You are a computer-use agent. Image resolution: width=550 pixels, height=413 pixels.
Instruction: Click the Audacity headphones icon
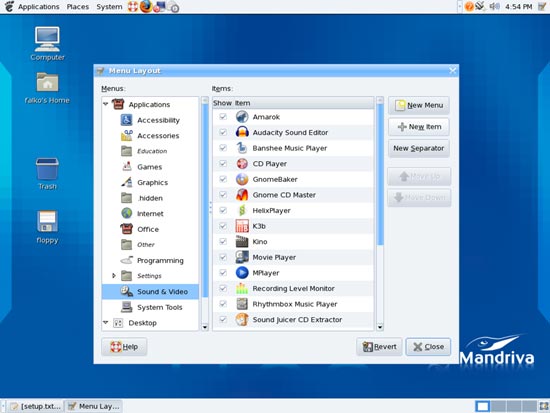tap(242, 132)
